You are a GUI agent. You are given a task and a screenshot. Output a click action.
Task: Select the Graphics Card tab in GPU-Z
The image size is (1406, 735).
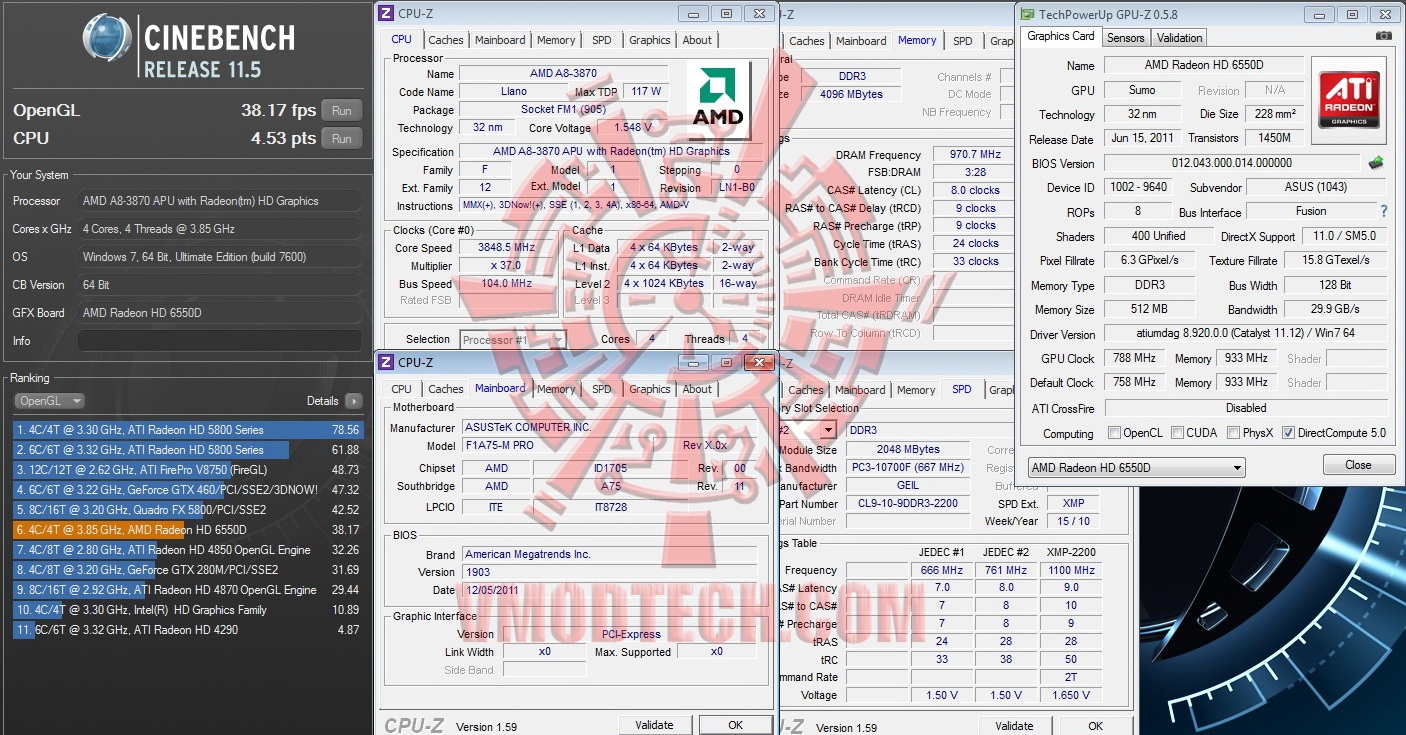(1061, 36)
